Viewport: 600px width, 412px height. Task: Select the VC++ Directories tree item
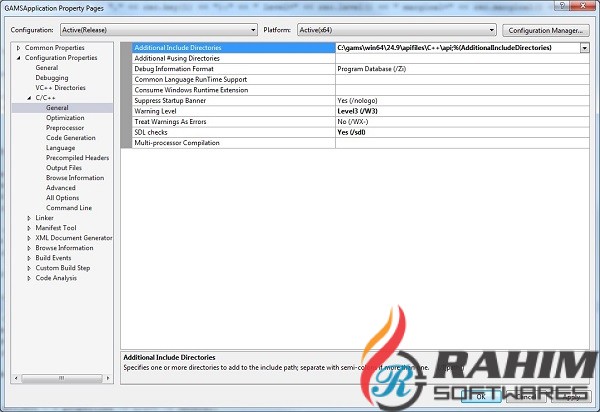[x=60, y=88]
